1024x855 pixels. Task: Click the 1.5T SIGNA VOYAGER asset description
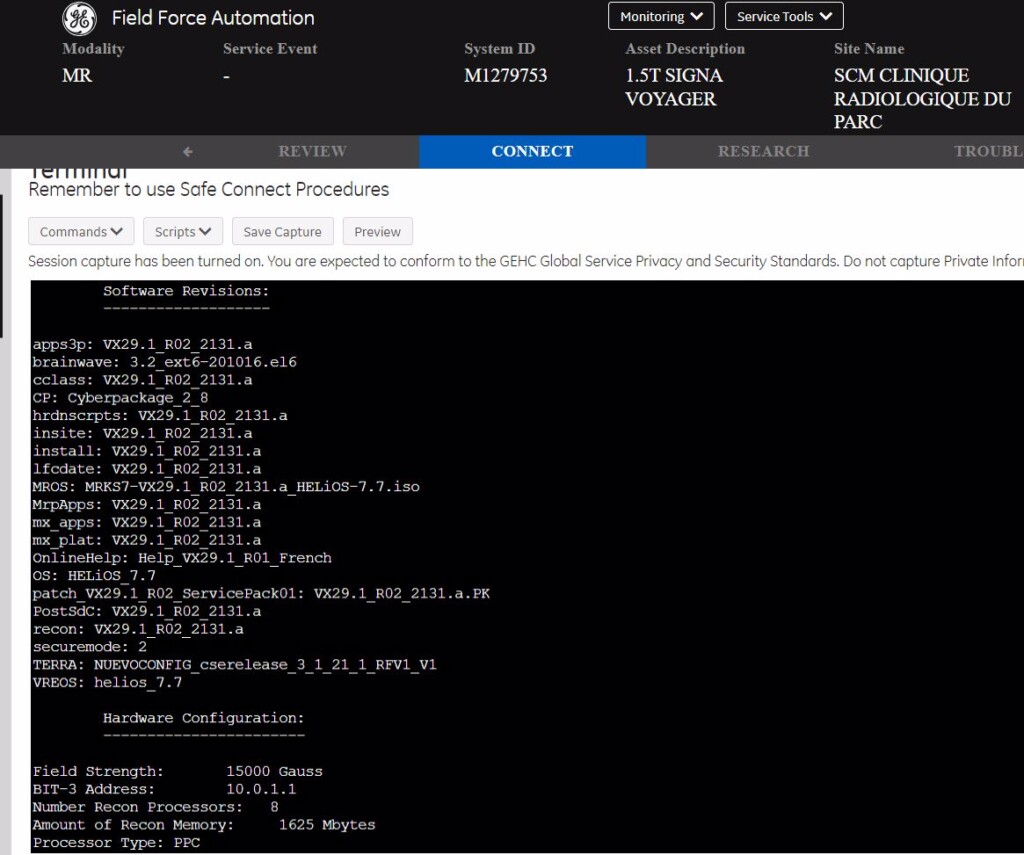pyautogui.click(x=674, y=87)
